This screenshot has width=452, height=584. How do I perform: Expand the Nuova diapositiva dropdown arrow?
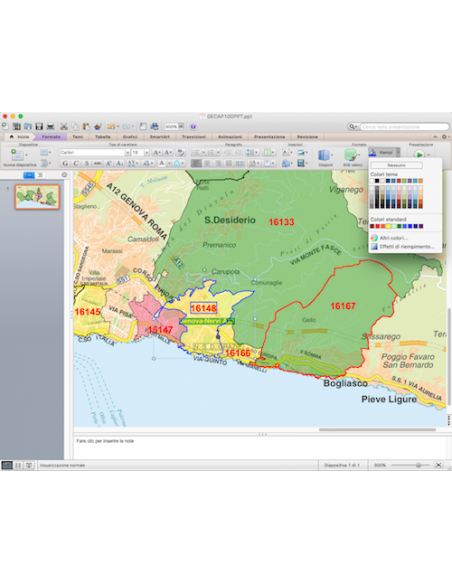pyautogui.click(x=26, y=154)
